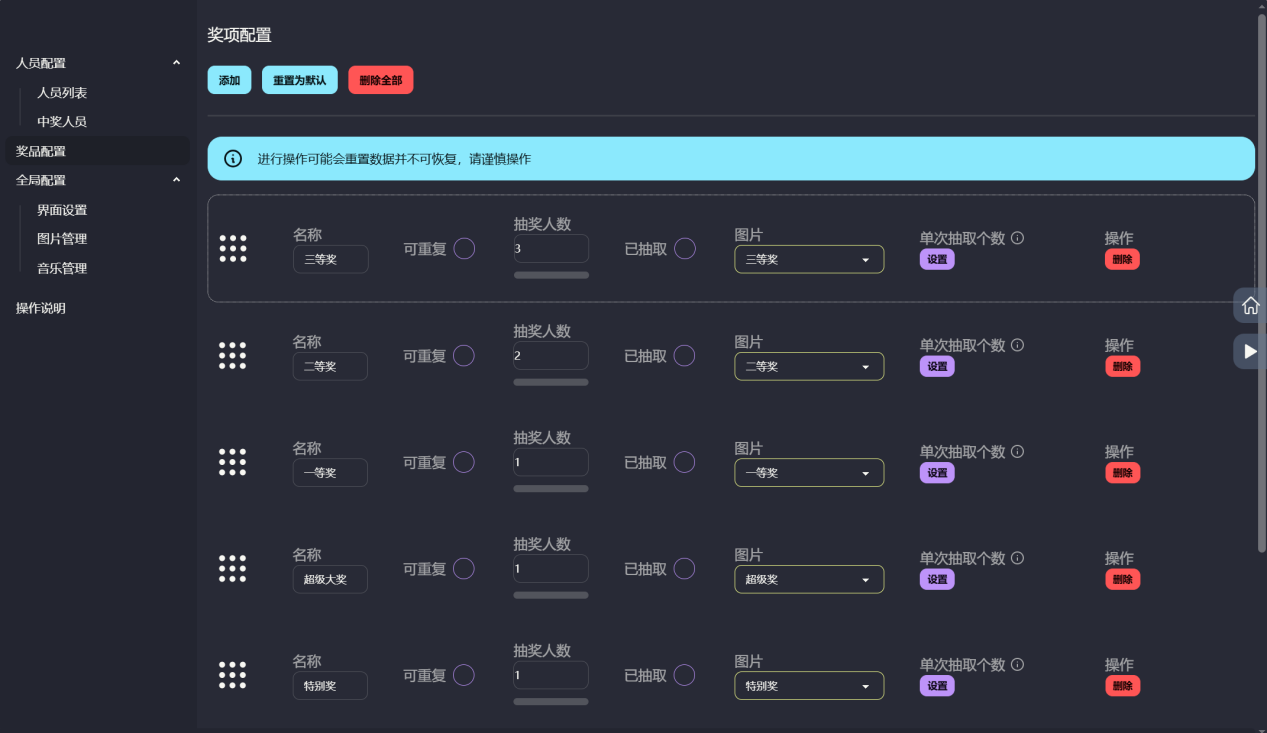The image size is (1267, 733).
Task: Open 中奖人员 in the sidebar
Action: coord(62,122)
